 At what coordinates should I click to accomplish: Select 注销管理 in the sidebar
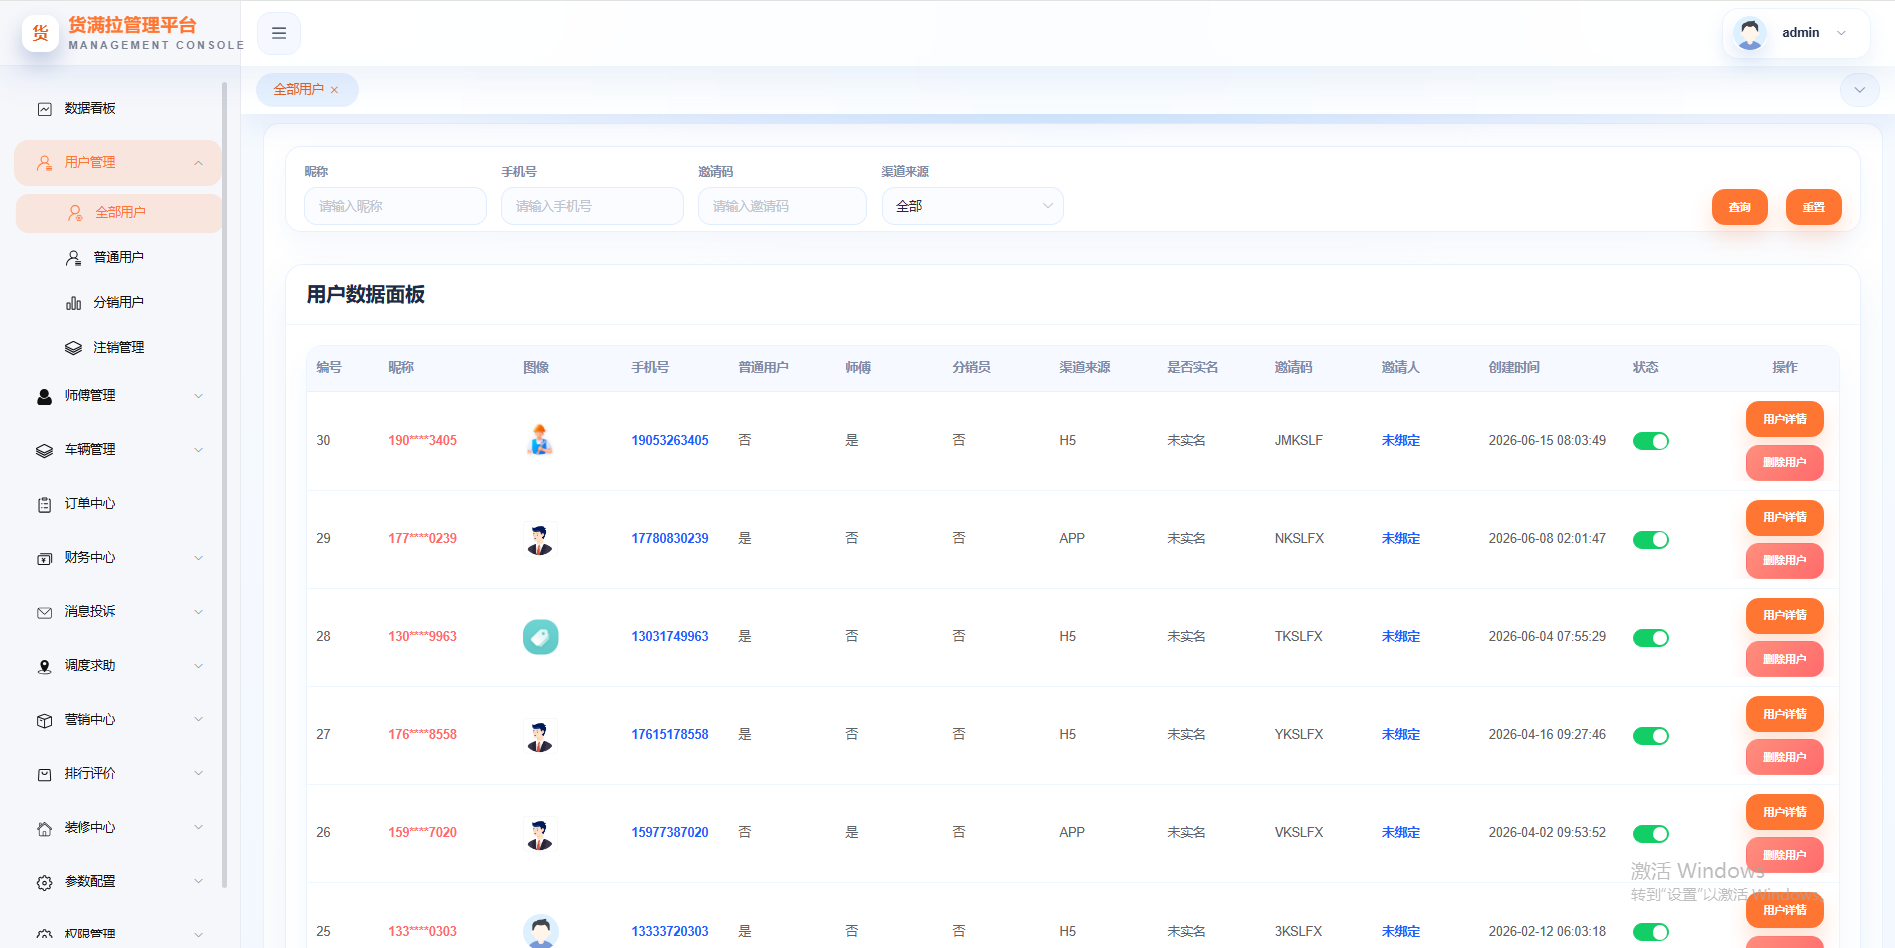(x=119, y=348)
